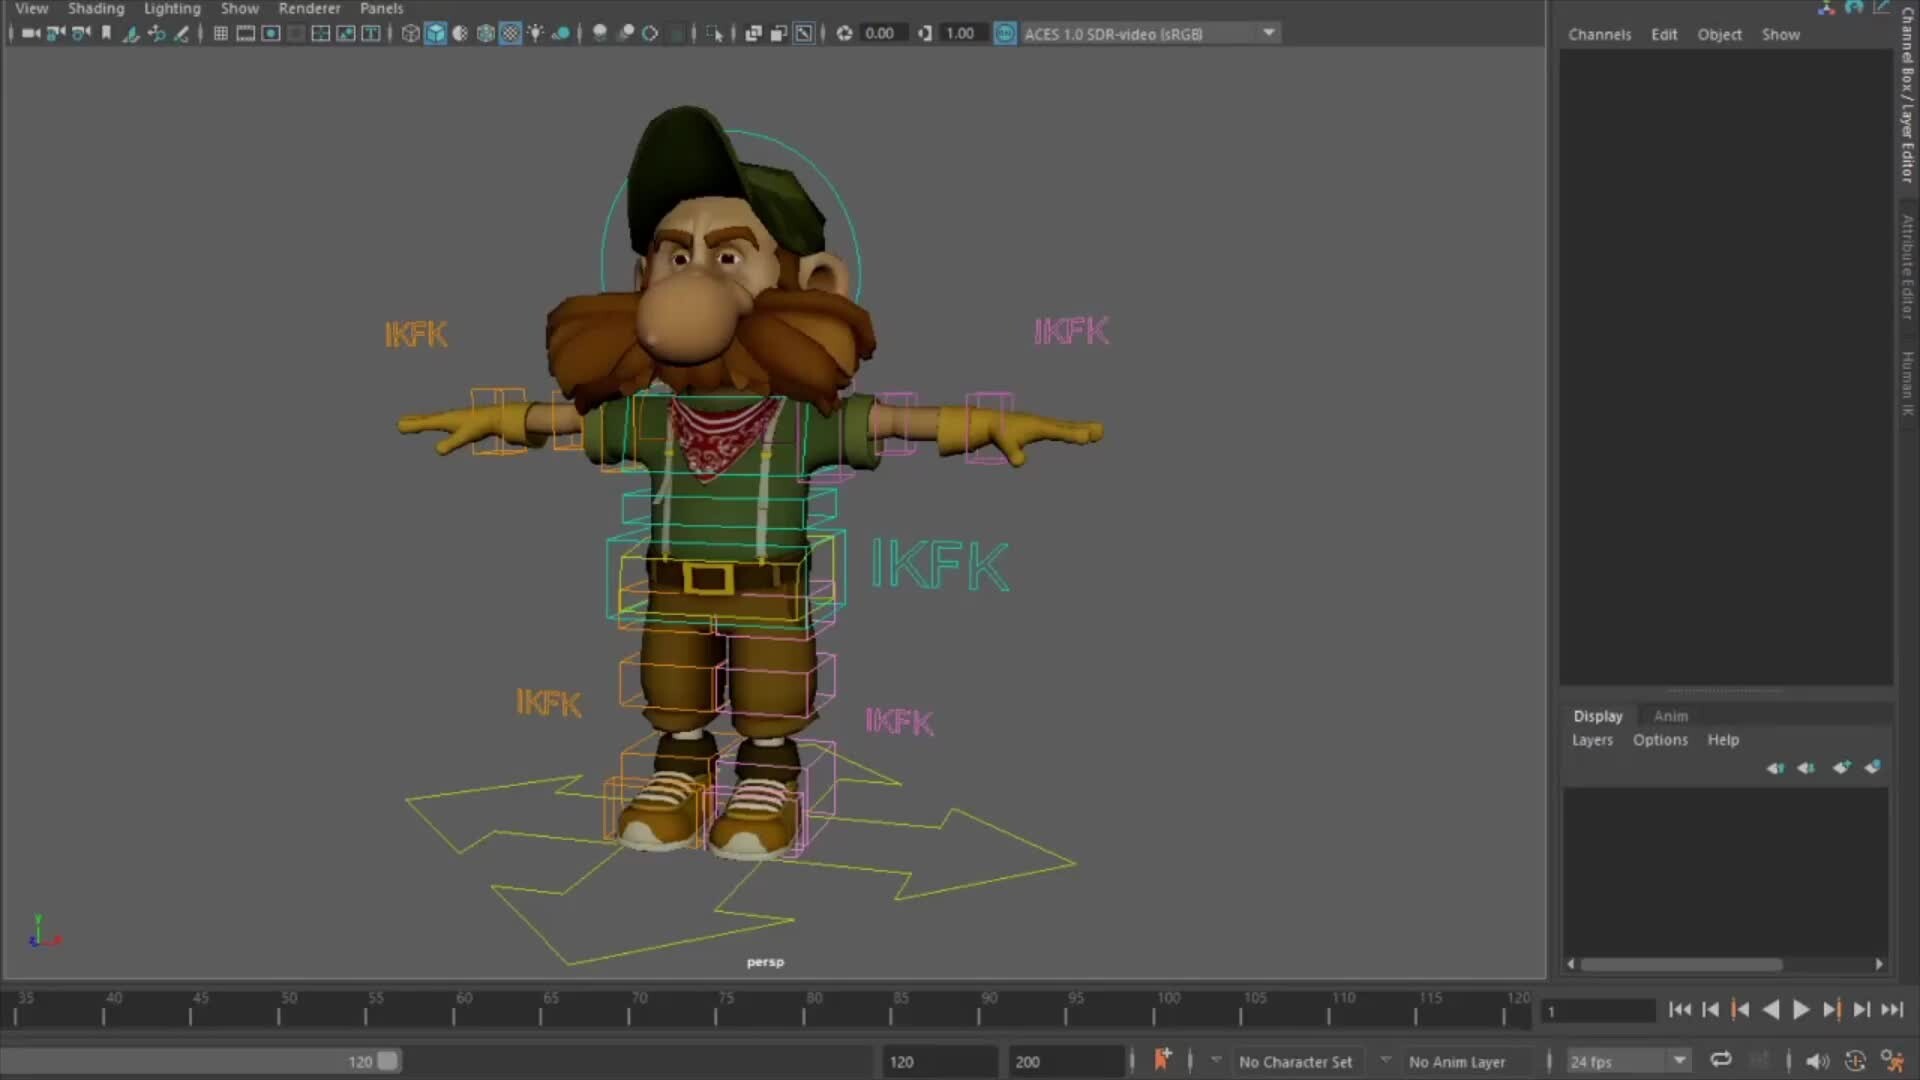The width and height of the screenshot is (1920, 1080).
Task: Select the Grid display icon
Action: click(222, 33)
